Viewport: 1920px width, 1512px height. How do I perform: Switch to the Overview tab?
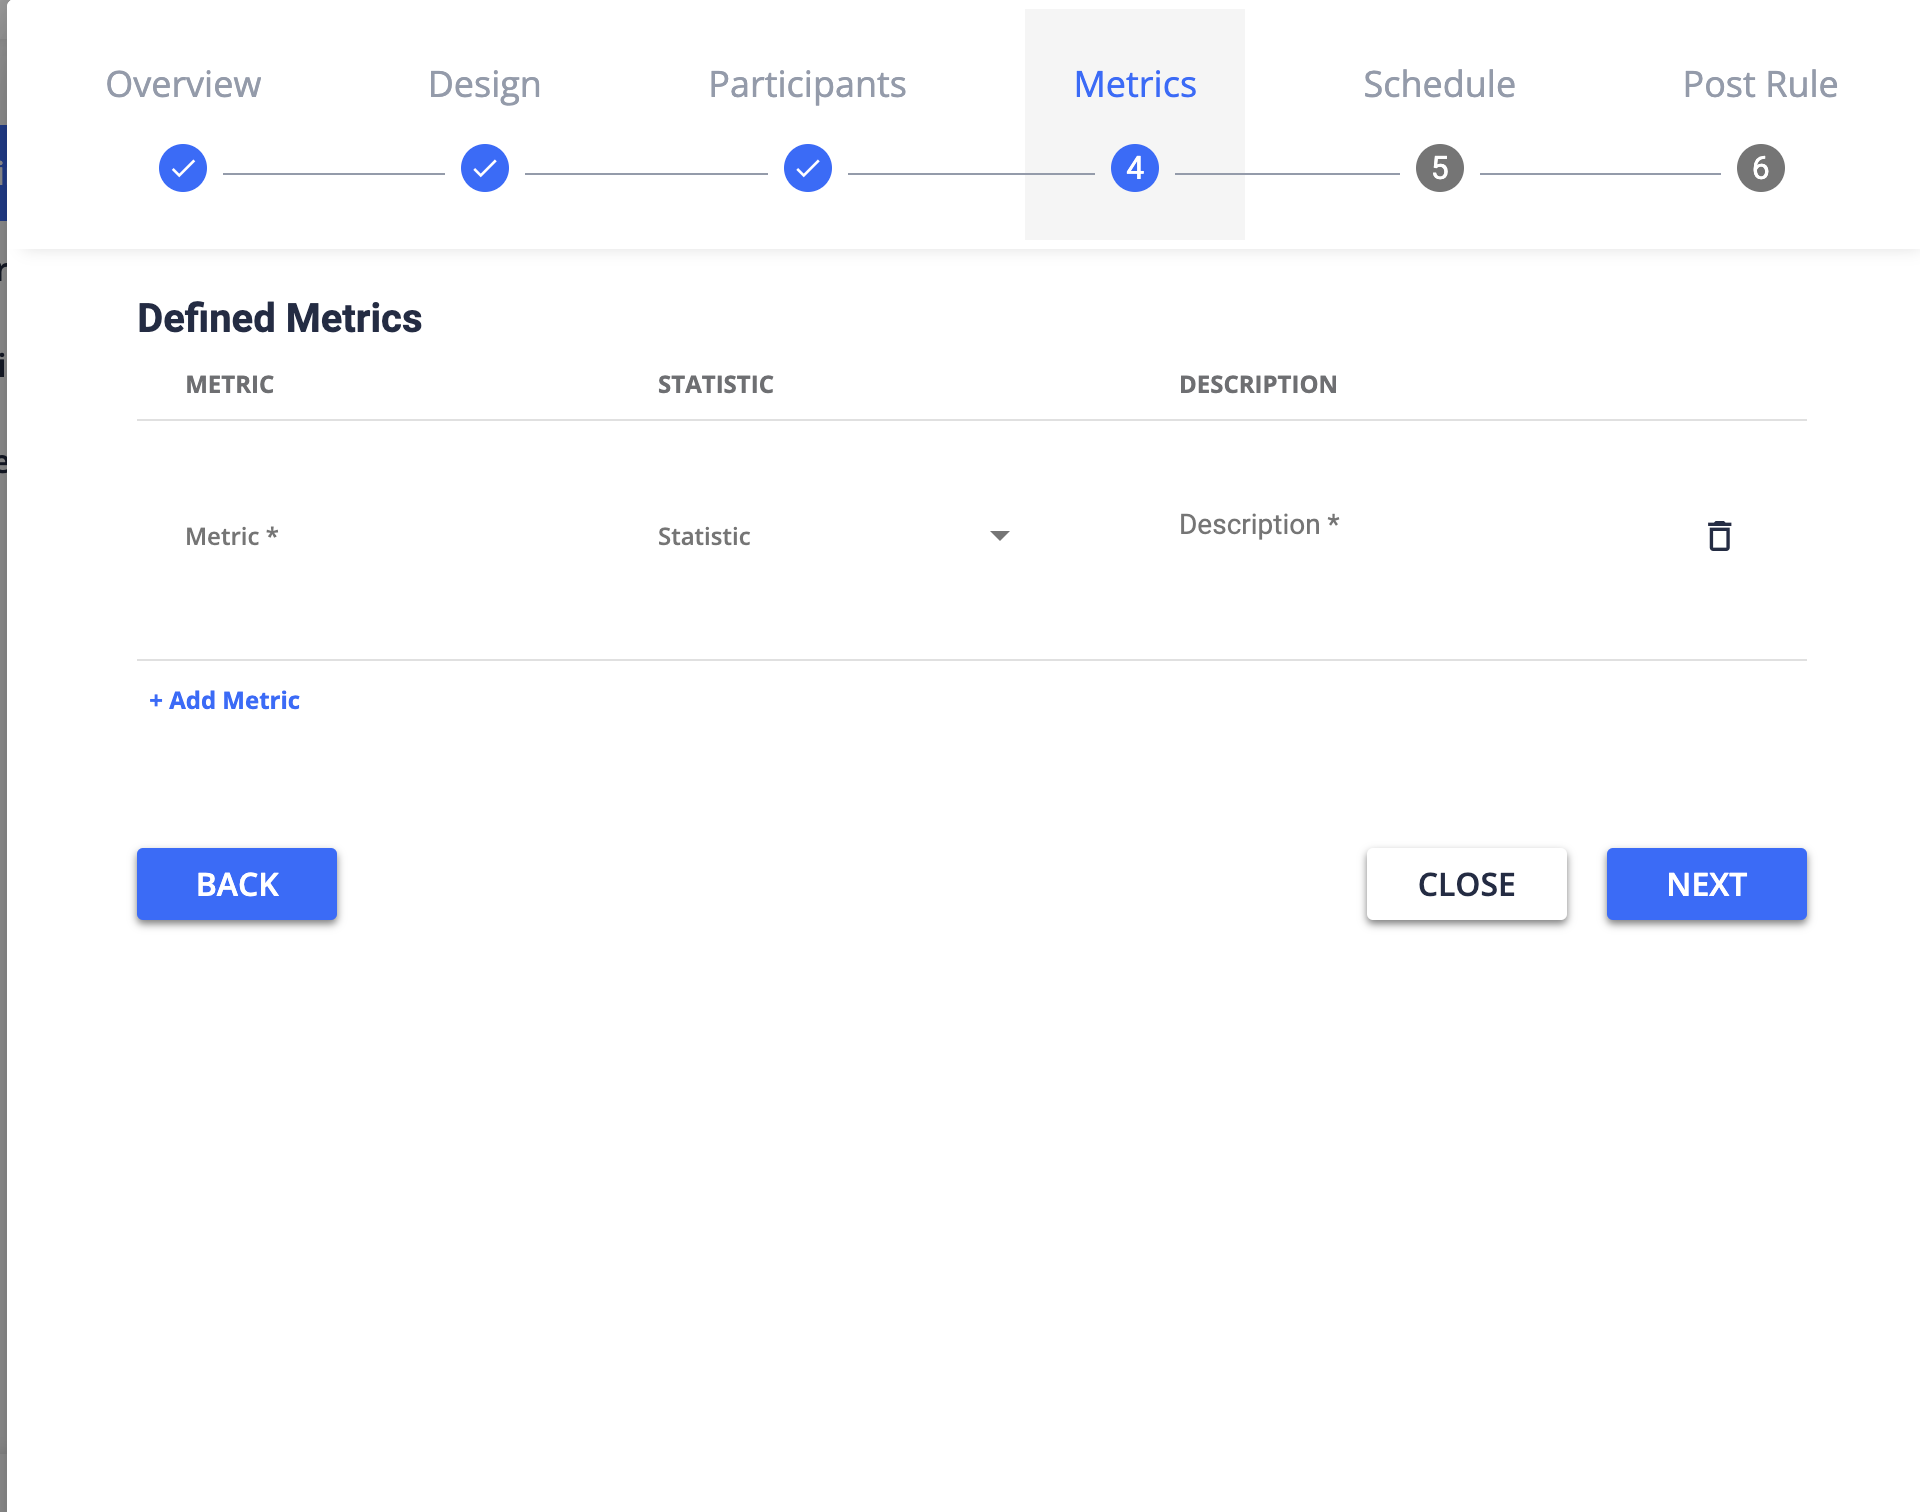[183, 84]
